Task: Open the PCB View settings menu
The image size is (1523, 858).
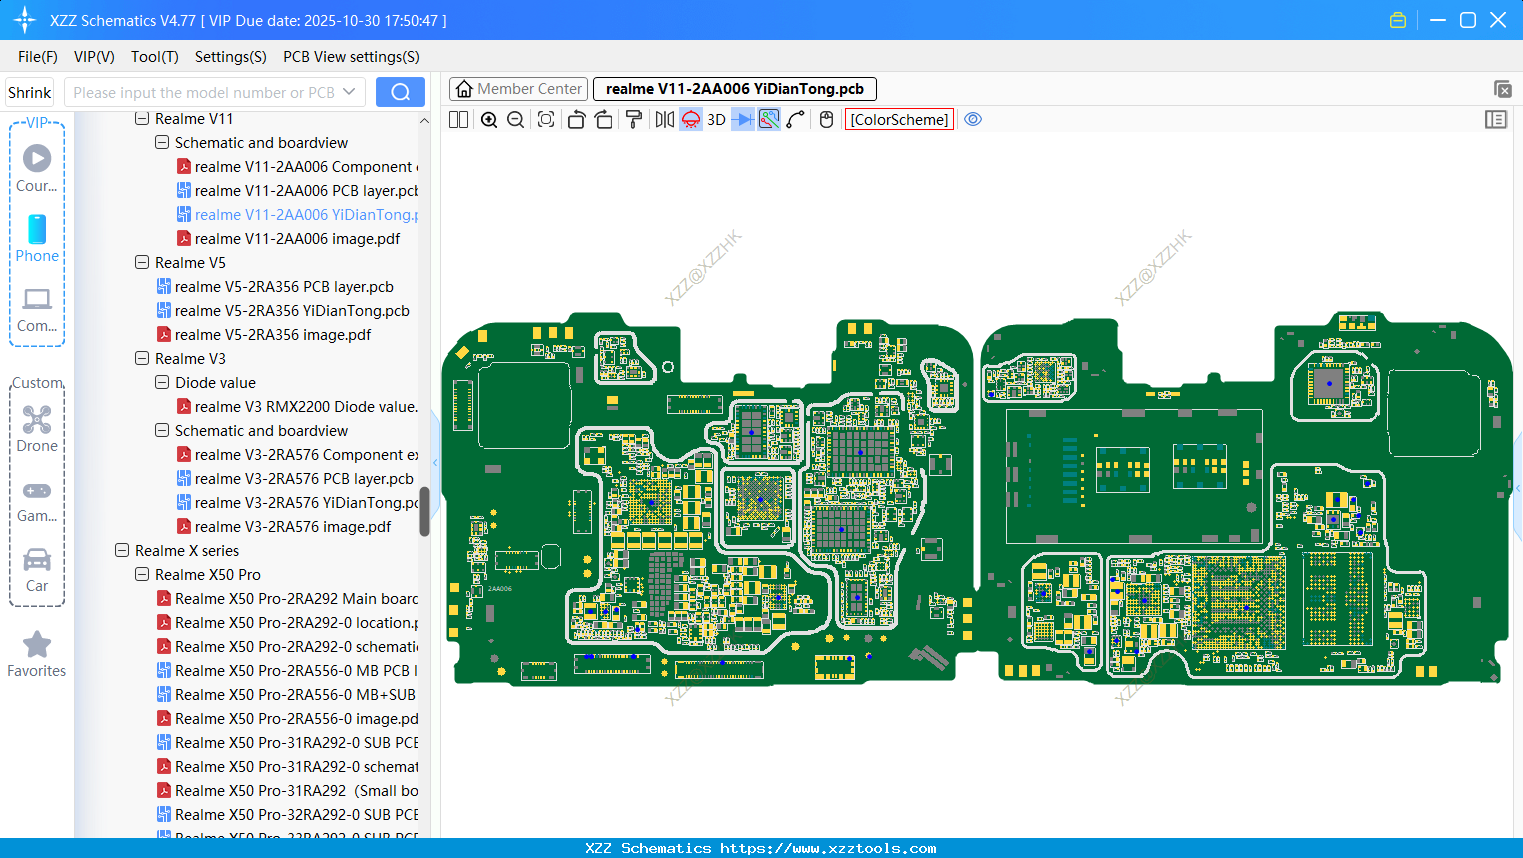Action: [351, 57]
